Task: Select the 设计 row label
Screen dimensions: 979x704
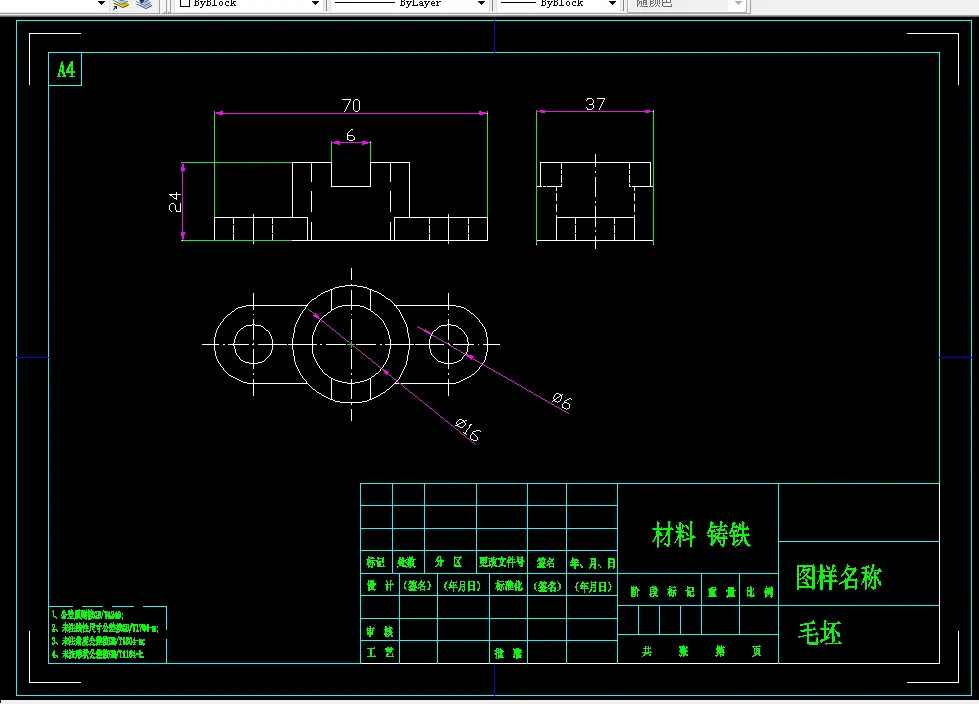Action: tap(380, 585)
